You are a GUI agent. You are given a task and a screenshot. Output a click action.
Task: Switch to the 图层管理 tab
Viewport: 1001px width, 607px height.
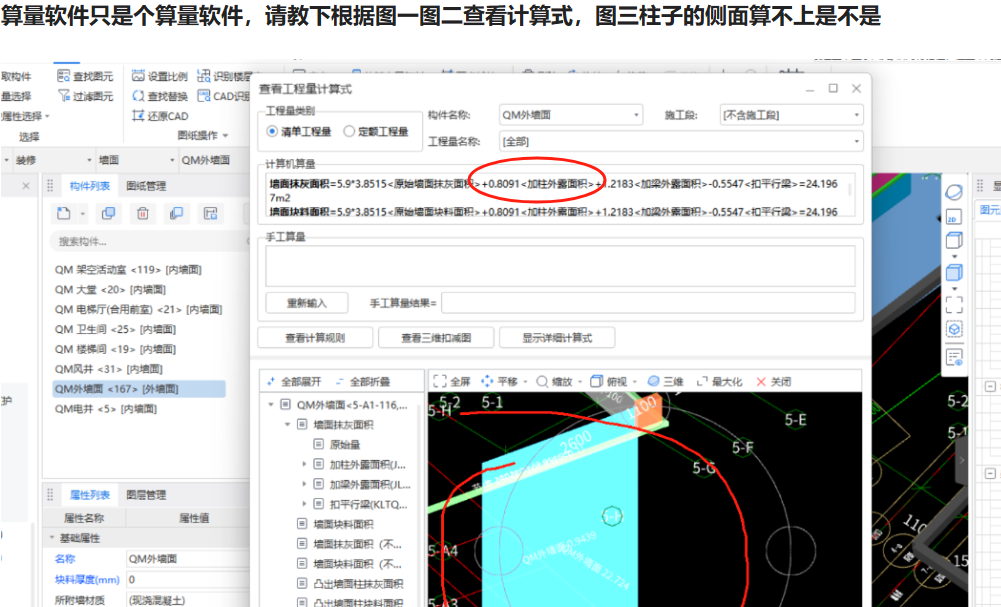pyautogui.click(x=146, y=495)
